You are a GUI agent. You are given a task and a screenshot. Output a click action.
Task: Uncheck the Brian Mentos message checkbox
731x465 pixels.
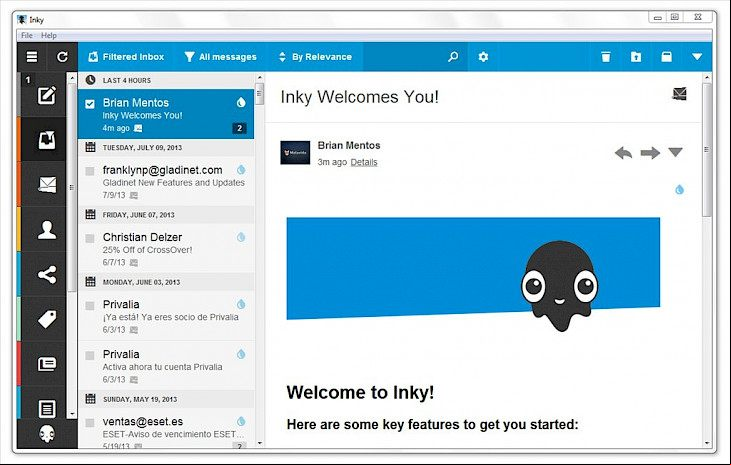tap(90, 104)
